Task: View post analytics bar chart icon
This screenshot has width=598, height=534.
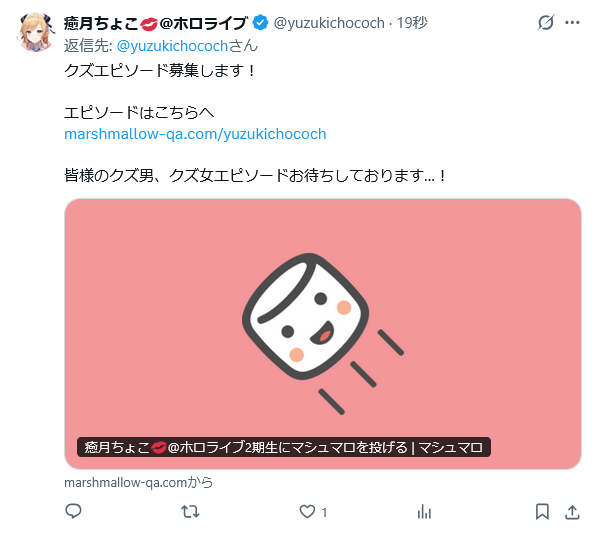Action: point(424,511)
